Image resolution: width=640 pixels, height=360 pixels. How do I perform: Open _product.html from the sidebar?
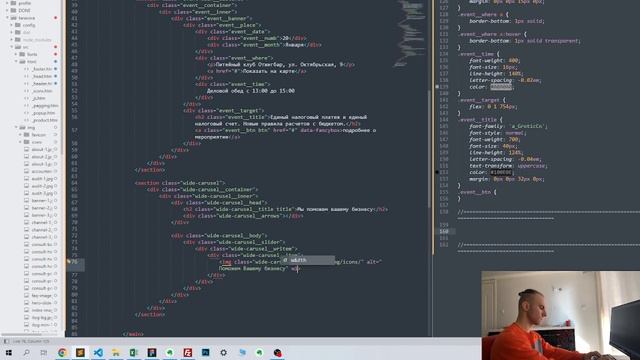pos(45,120)
